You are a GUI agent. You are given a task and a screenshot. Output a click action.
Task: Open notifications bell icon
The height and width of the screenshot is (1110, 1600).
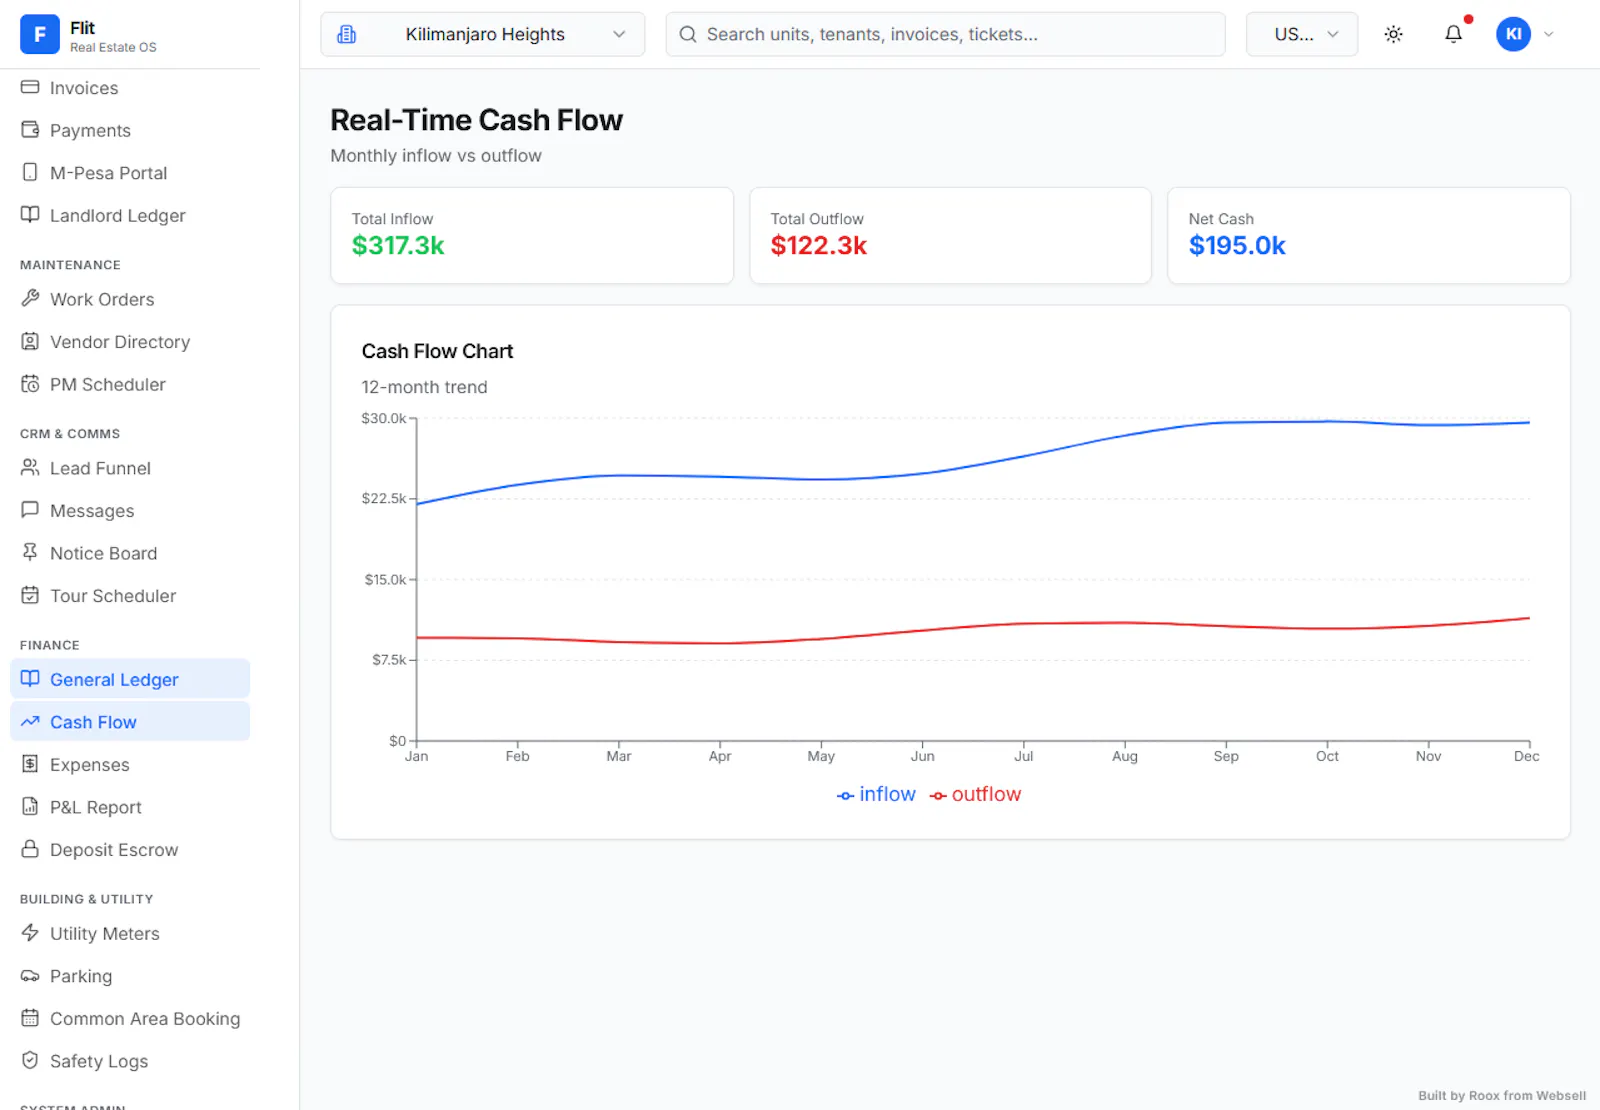coord(1453,34)
